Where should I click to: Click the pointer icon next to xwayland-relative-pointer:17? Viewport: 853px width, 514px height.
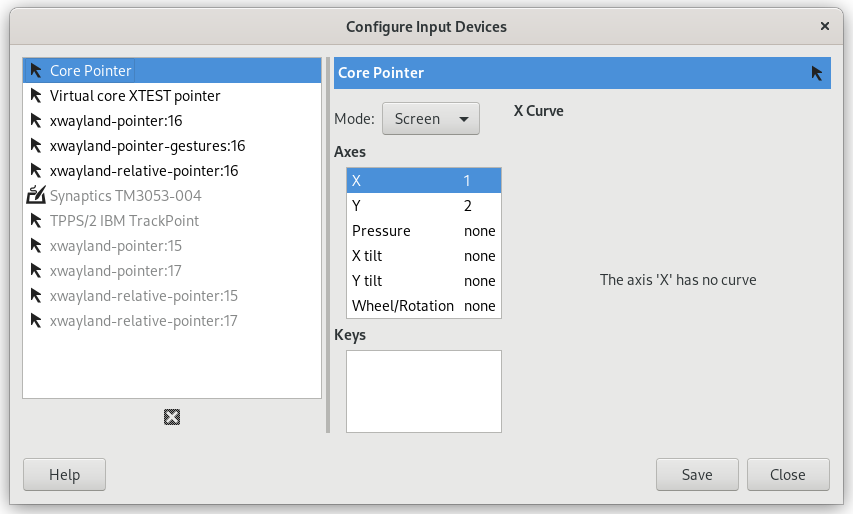click(36, 321)
